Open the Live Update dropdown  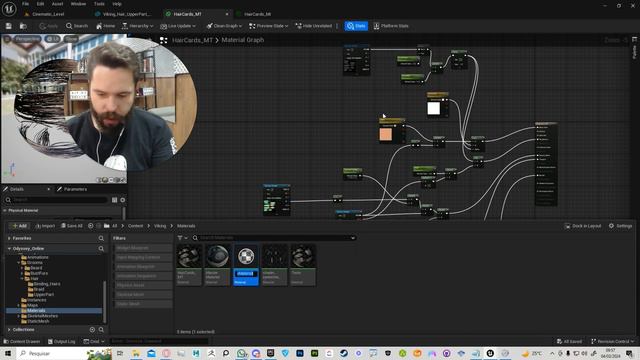[178, 26]
